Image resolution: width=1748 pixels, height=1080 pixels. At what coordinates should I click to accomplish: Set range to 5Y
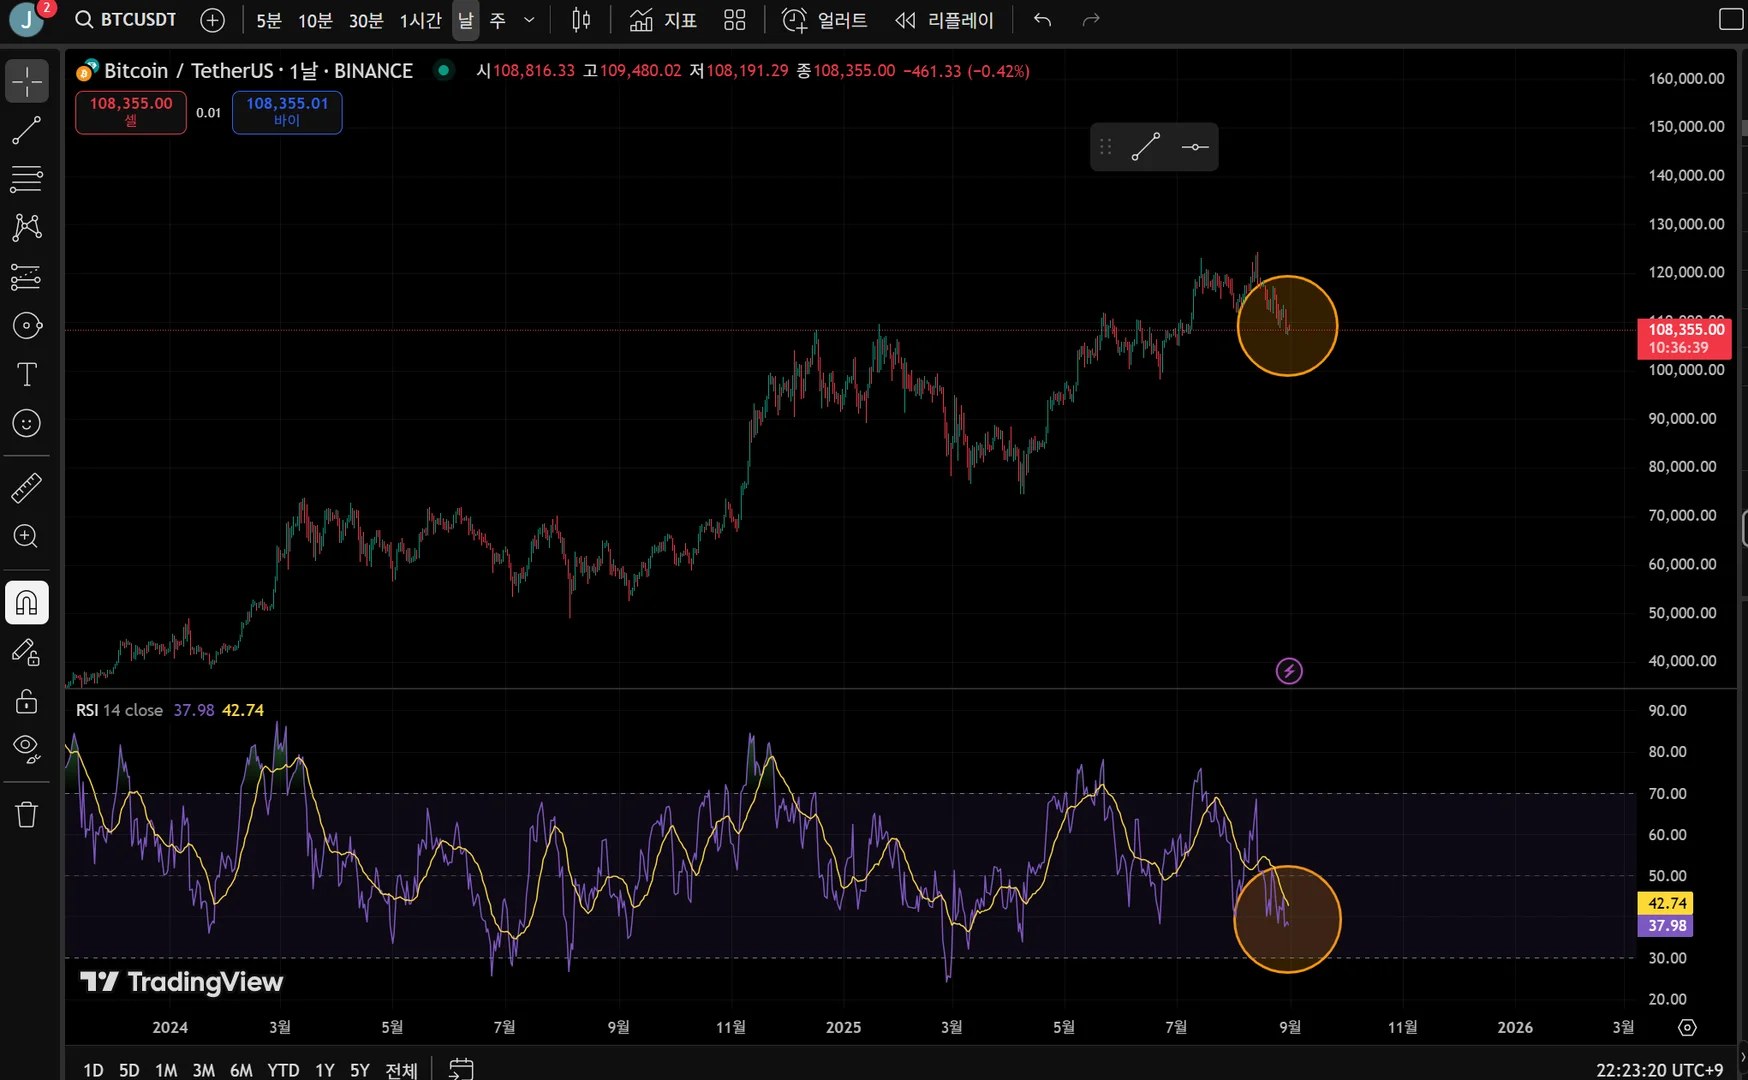click(x=360, y=1070)
